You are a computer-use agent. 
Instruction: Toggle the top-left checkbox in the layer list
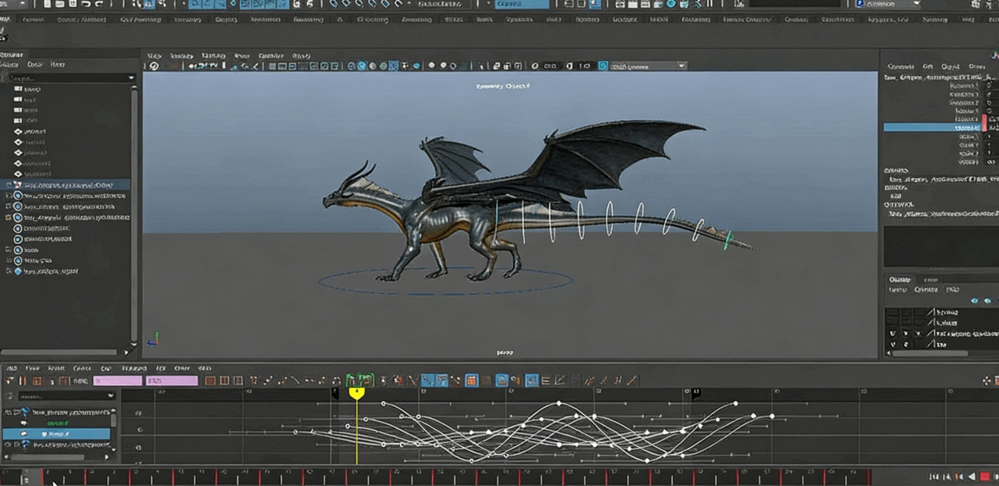coord(893,313)
